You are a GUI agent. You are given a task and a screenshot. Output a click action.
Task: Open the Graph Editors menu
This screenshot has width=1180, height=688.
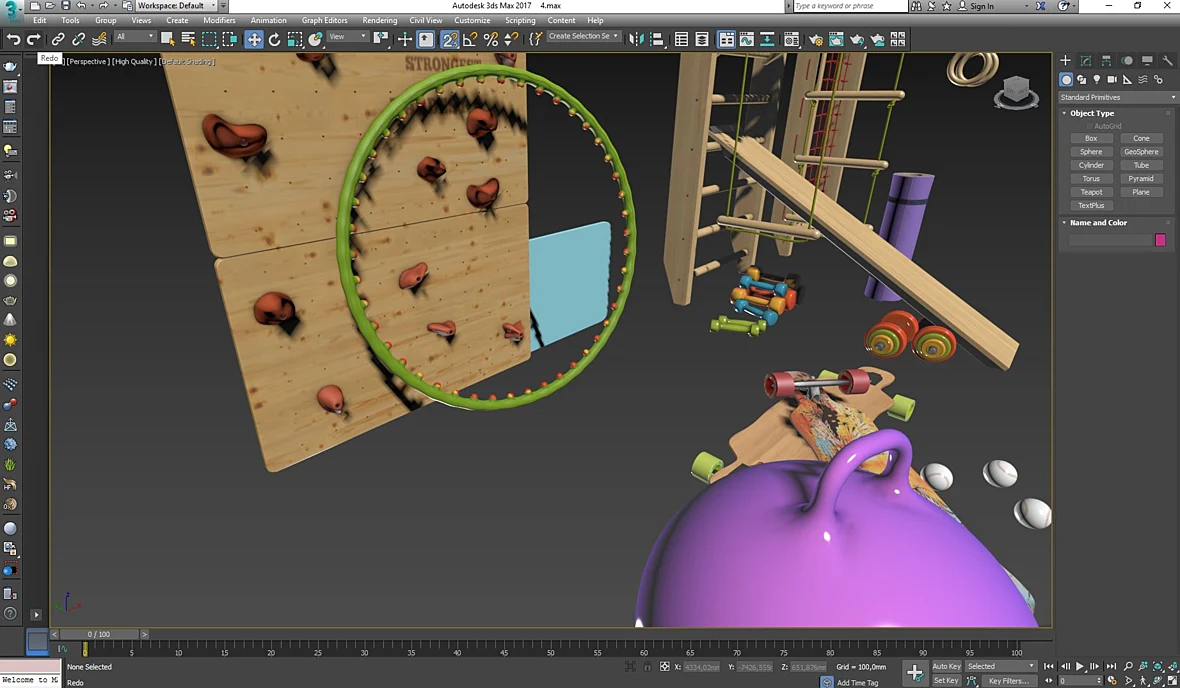pyautogui.click(x=324, y=20)
